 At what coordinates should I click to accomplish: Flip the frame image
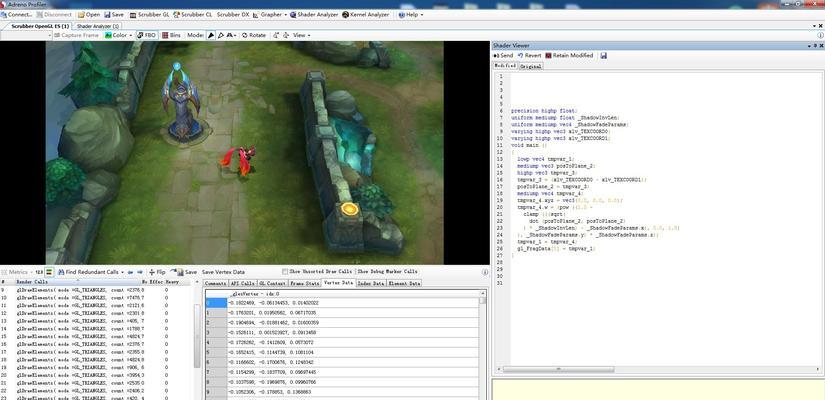157,272
